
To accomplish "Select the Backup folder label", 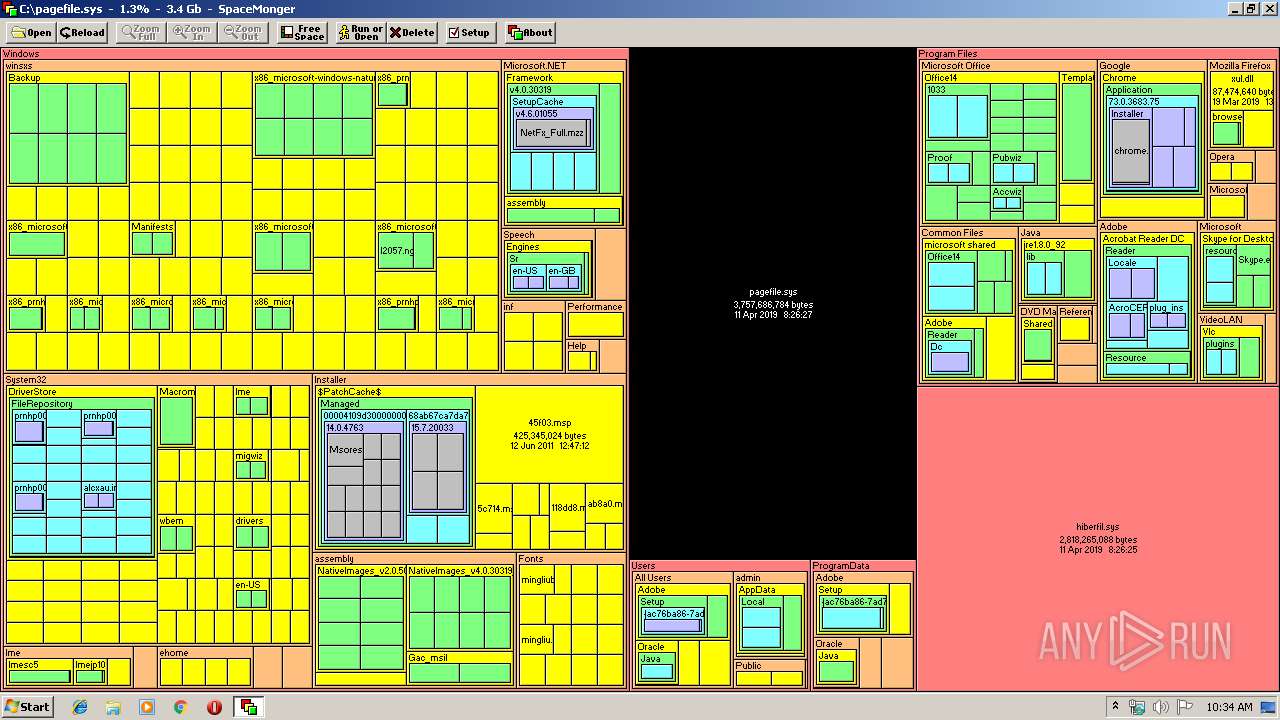I will click(x=24, y=78).
